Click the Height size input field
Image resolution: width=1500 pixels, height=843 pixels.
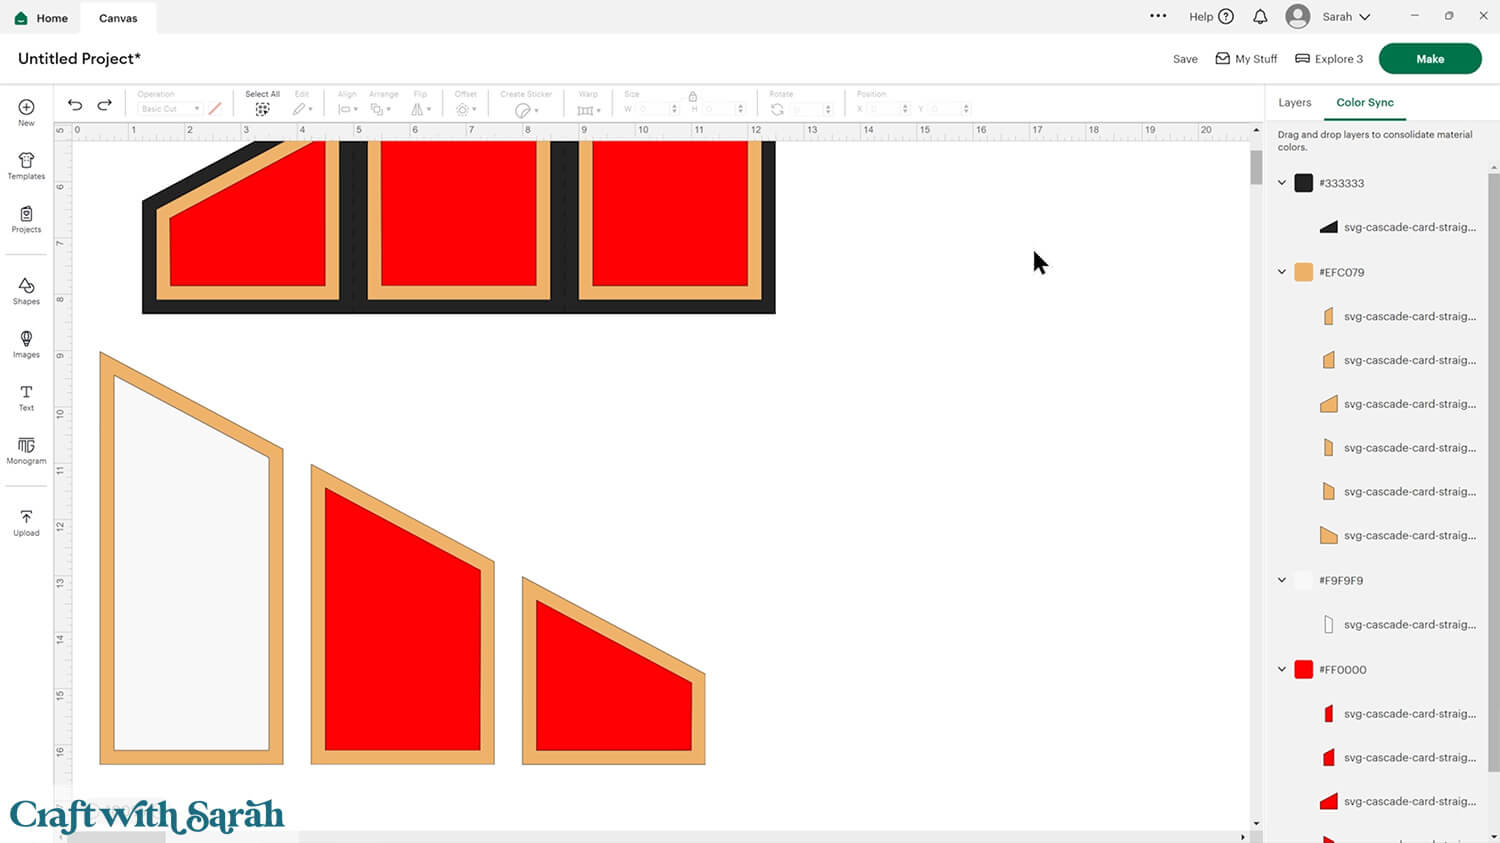coord(722,109)
